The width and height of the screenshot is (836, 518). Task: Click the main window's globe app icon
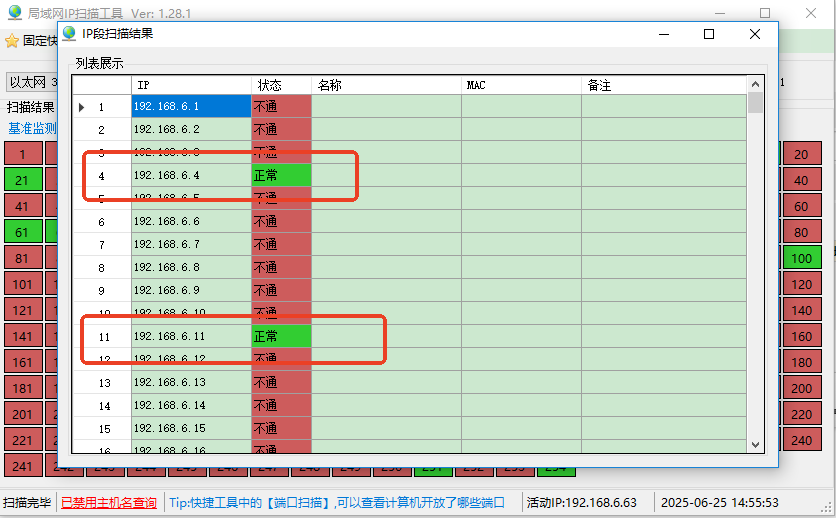pos(14,13)
